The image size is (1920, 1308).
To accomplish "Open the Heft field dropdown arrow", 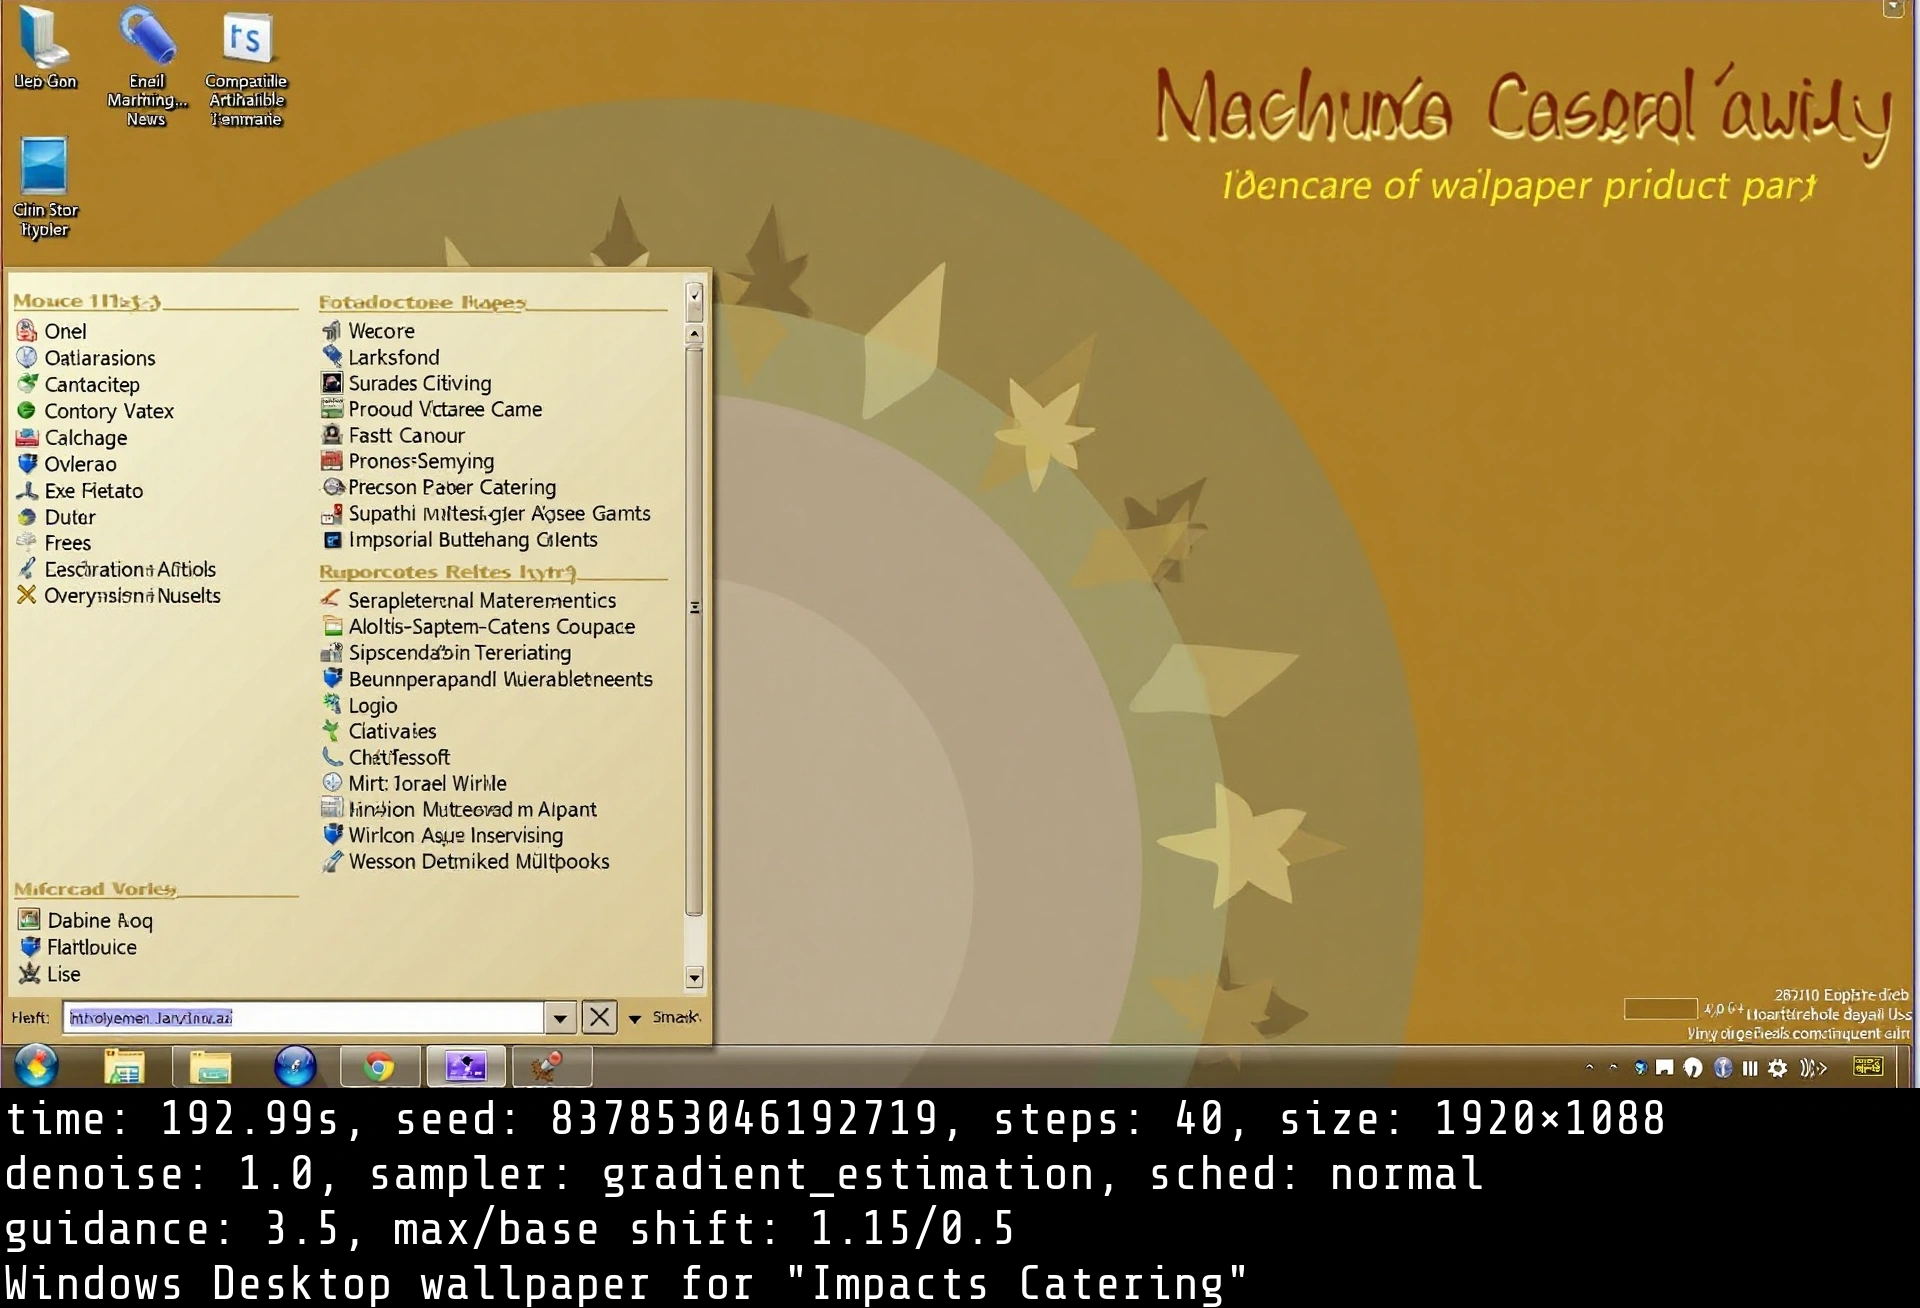I will click(560, 1017).
